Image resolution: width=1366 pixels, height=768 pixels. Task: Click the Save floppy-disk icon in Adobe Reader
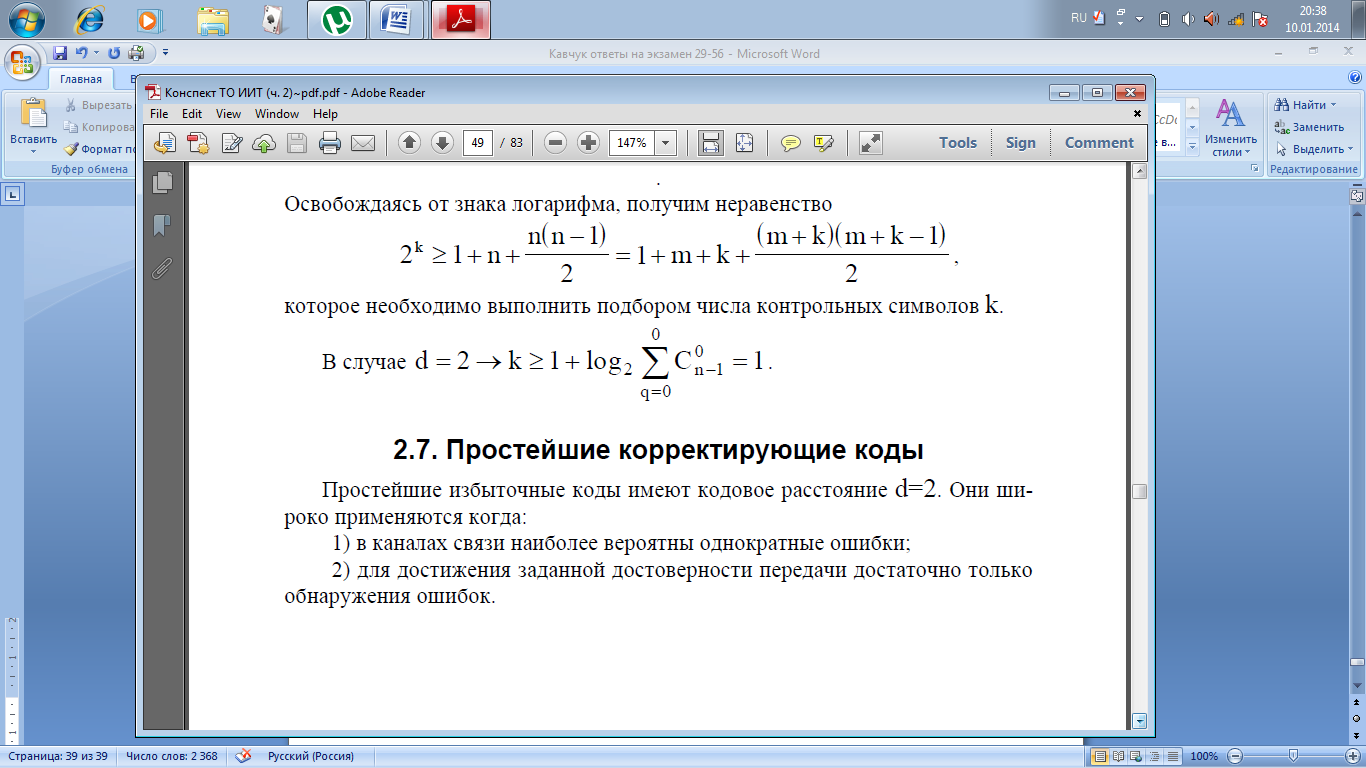click(x=297, y=143)
